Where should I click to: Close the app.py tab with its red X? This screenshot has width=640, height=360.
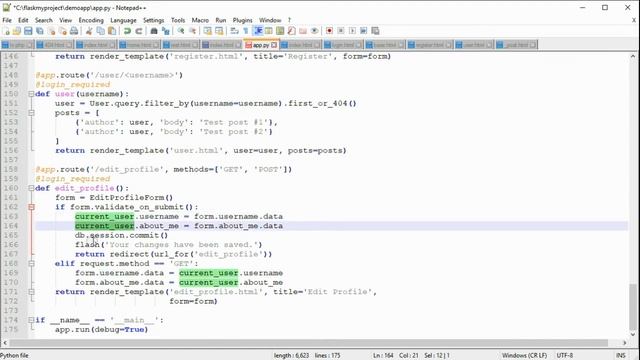tap(274, 45)
